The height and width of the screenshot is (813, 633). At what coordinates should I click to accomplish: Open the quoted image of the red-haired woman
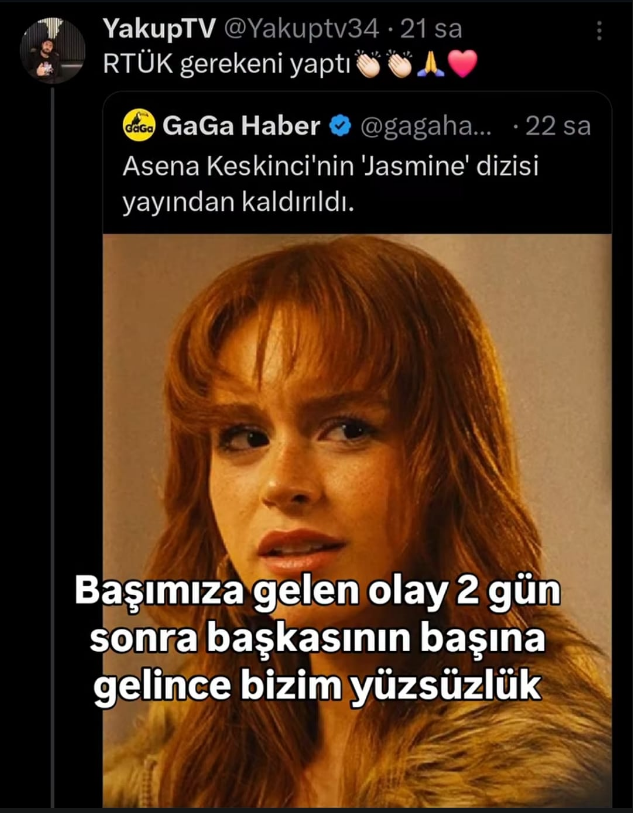point(357,520)
